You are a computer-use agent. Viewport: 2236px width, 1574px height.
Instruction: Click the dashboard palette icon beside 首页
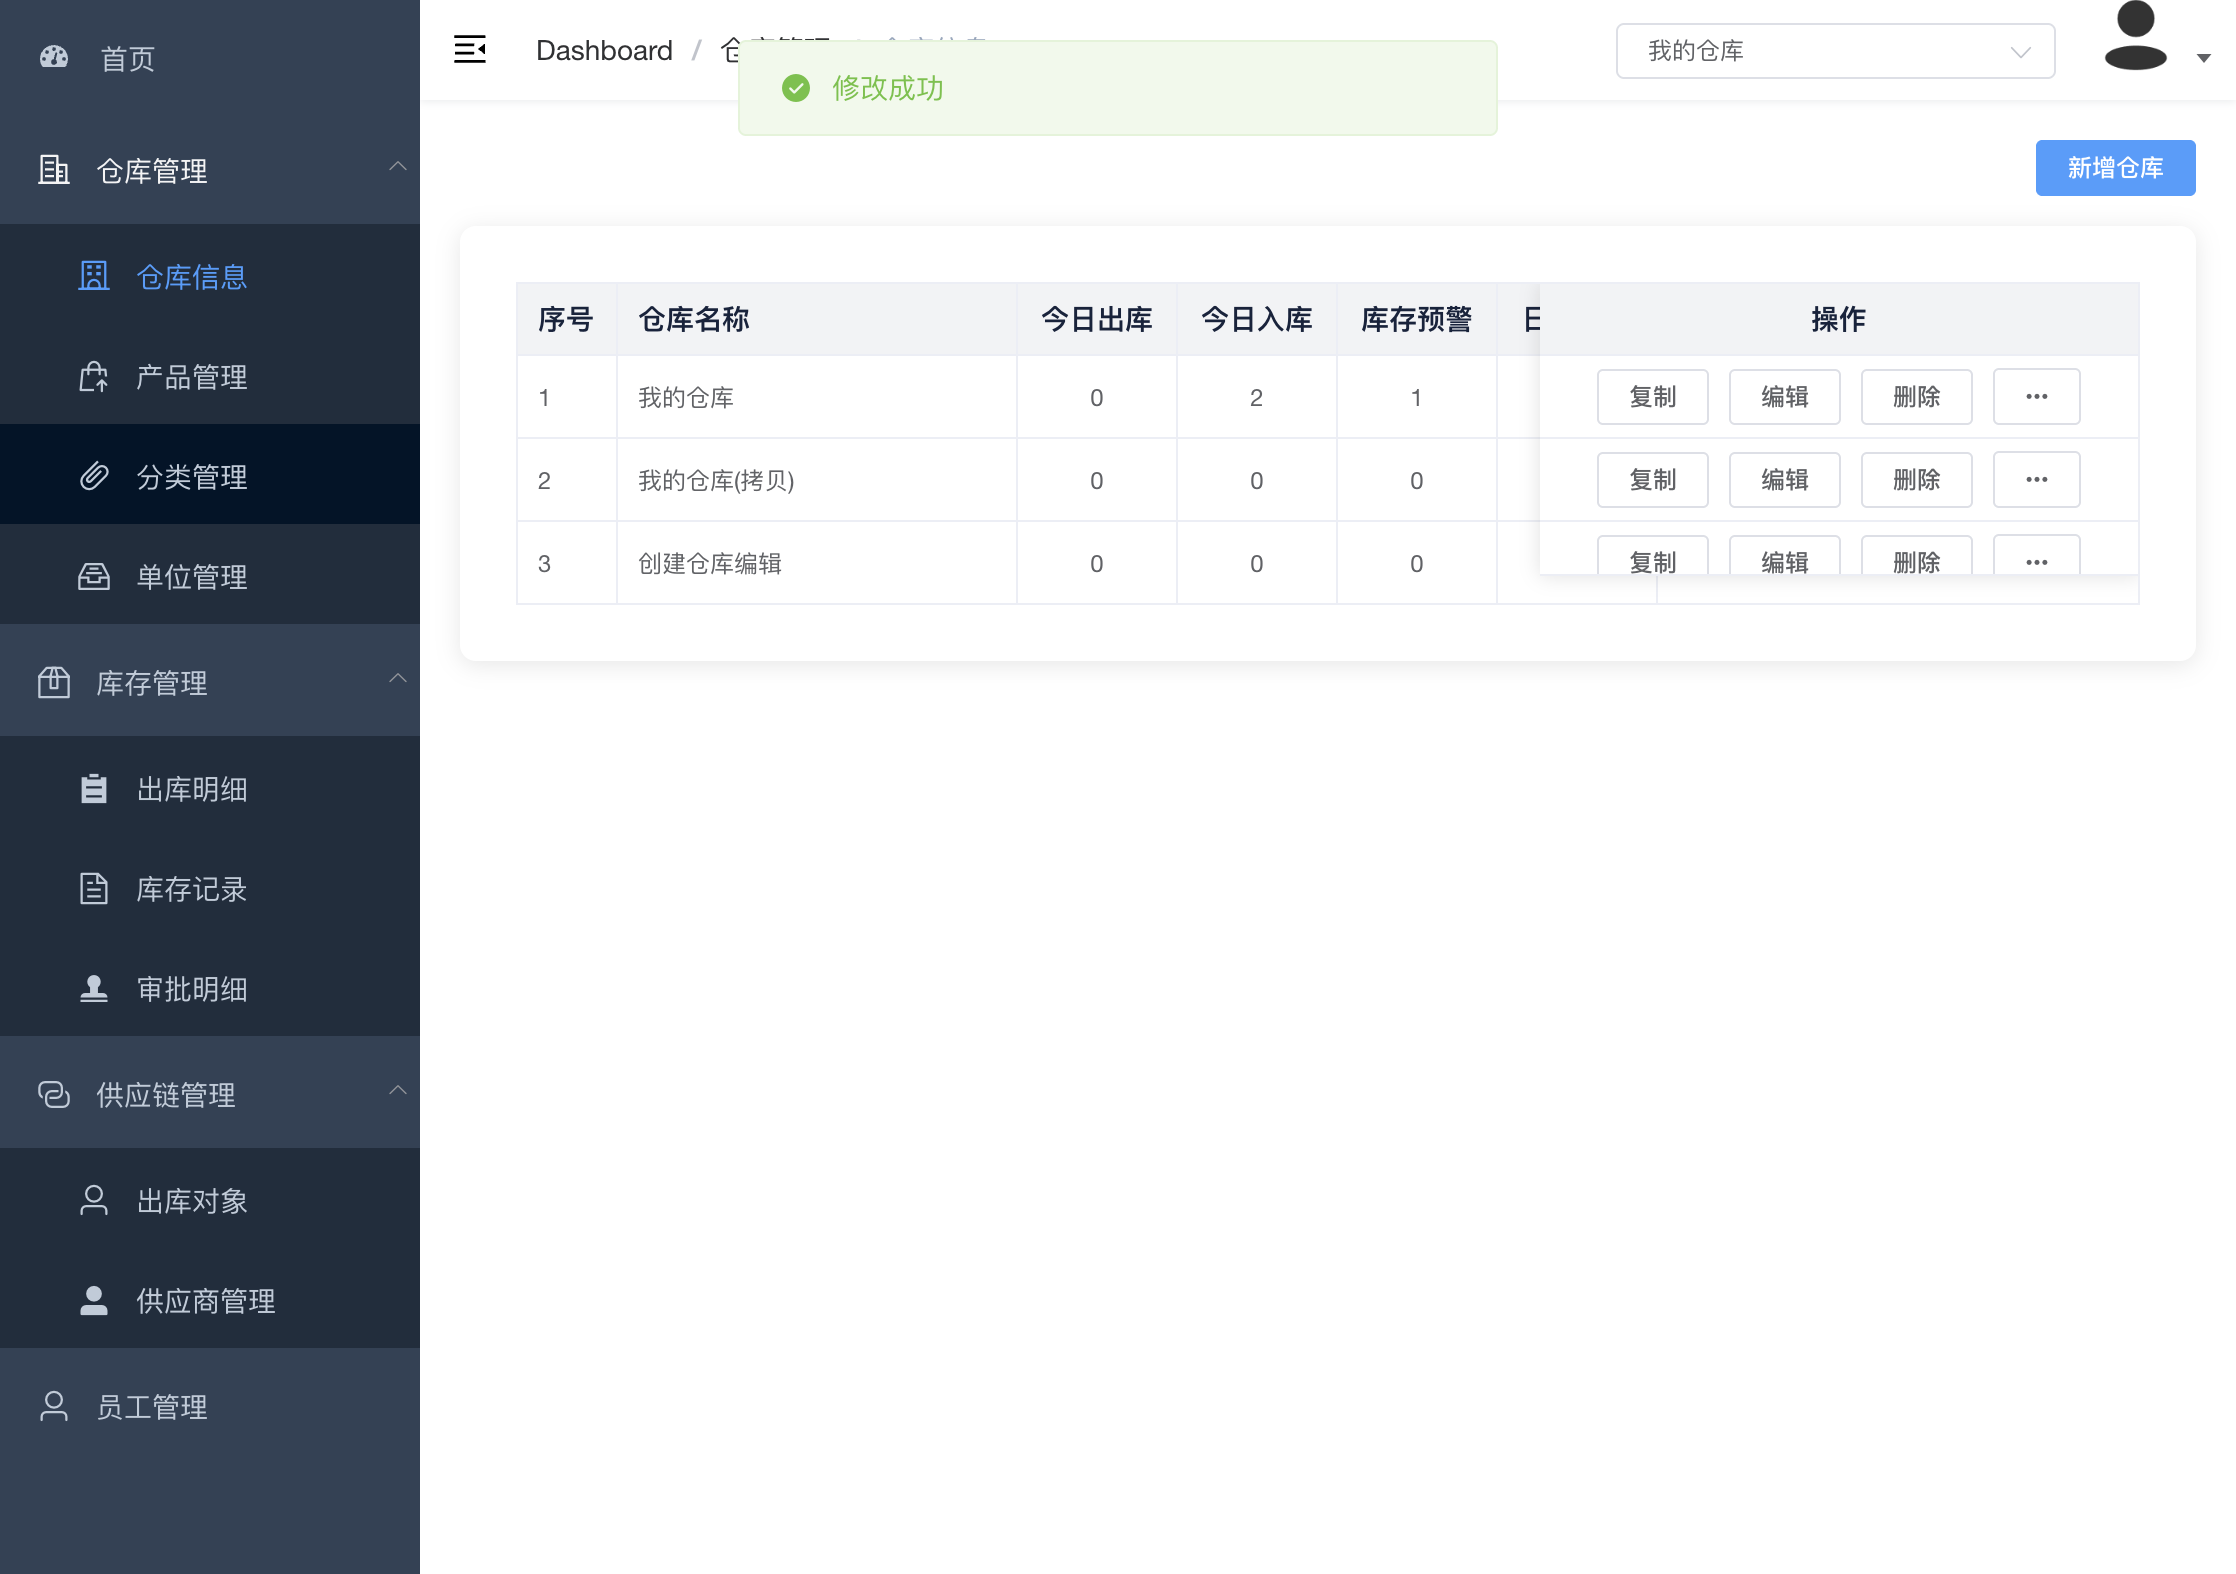click(54, 58)
